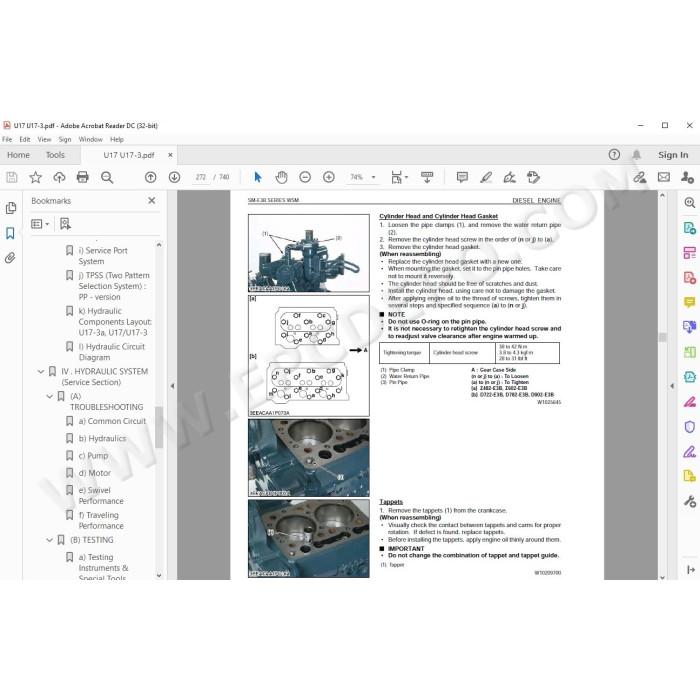This screenshot has height=700, width=700.
Task: Collapse the (B) TESTING bookmark
Action: (50, 540)
